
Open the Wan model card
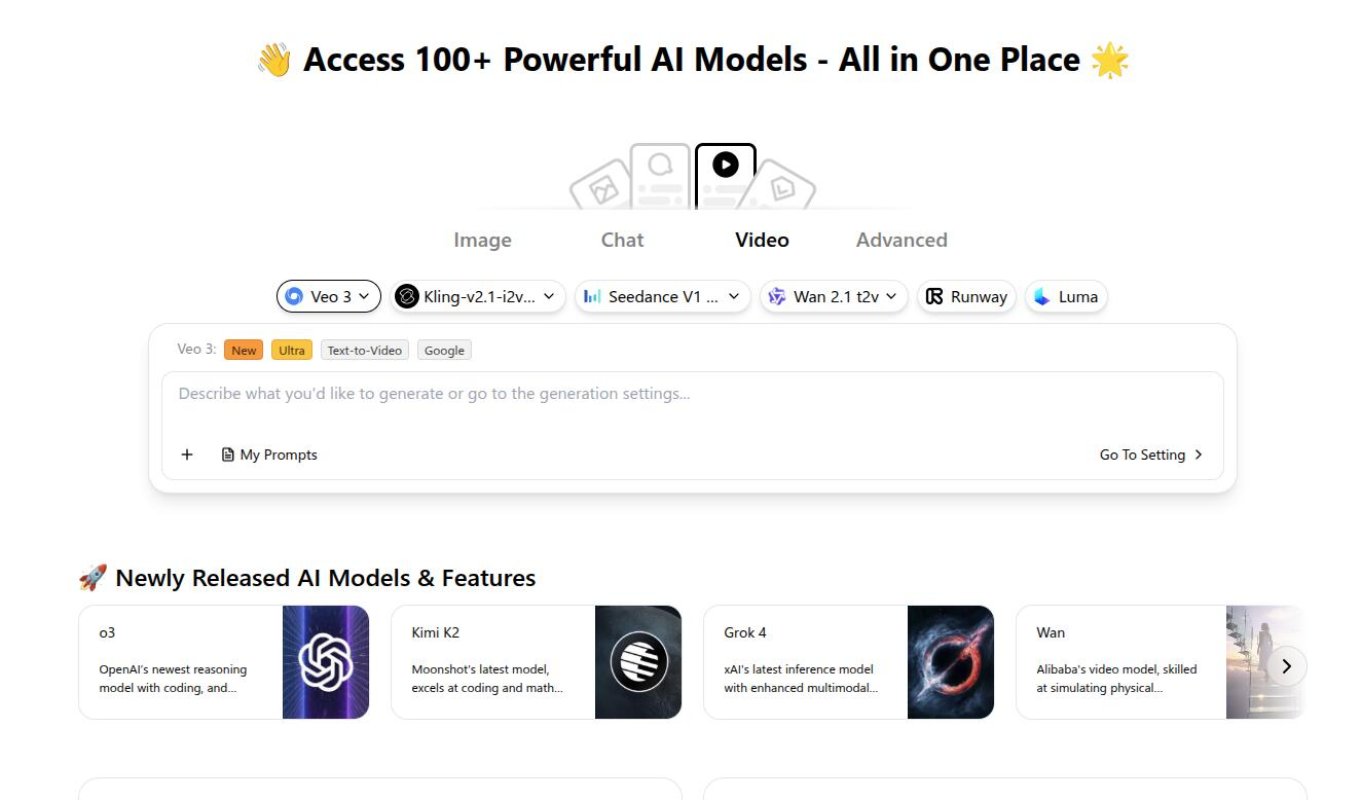point(1120,662)
